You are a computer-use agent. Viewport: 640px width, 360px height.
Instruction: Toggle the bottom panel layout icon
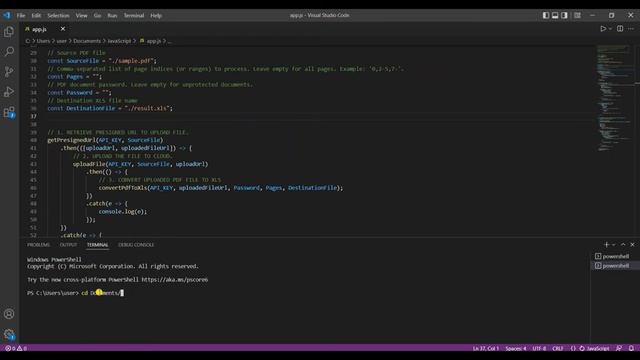(555, 16)
